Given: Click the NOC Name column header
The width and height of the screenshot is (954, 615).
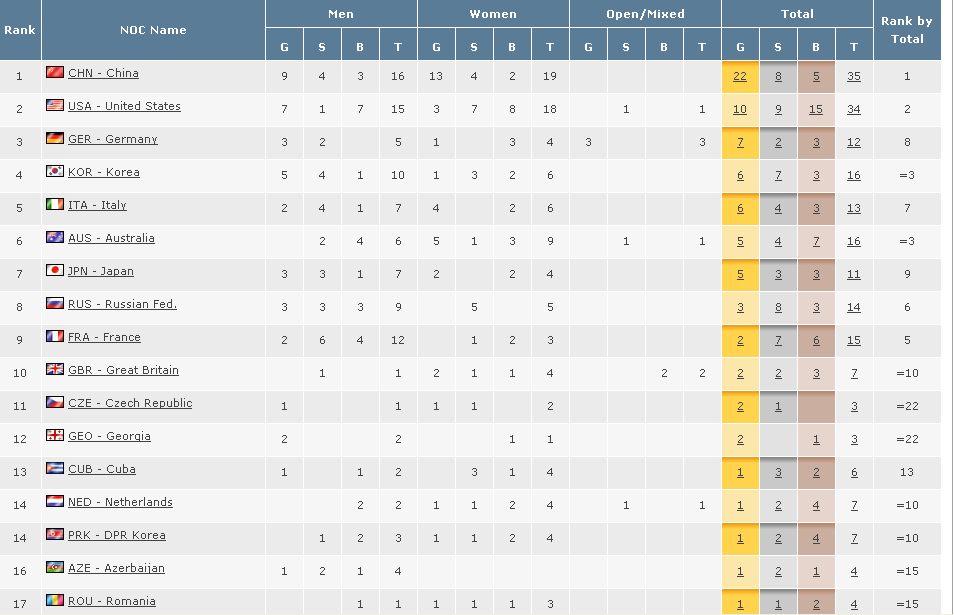Looking at the screenshot, I should point(153,30).
